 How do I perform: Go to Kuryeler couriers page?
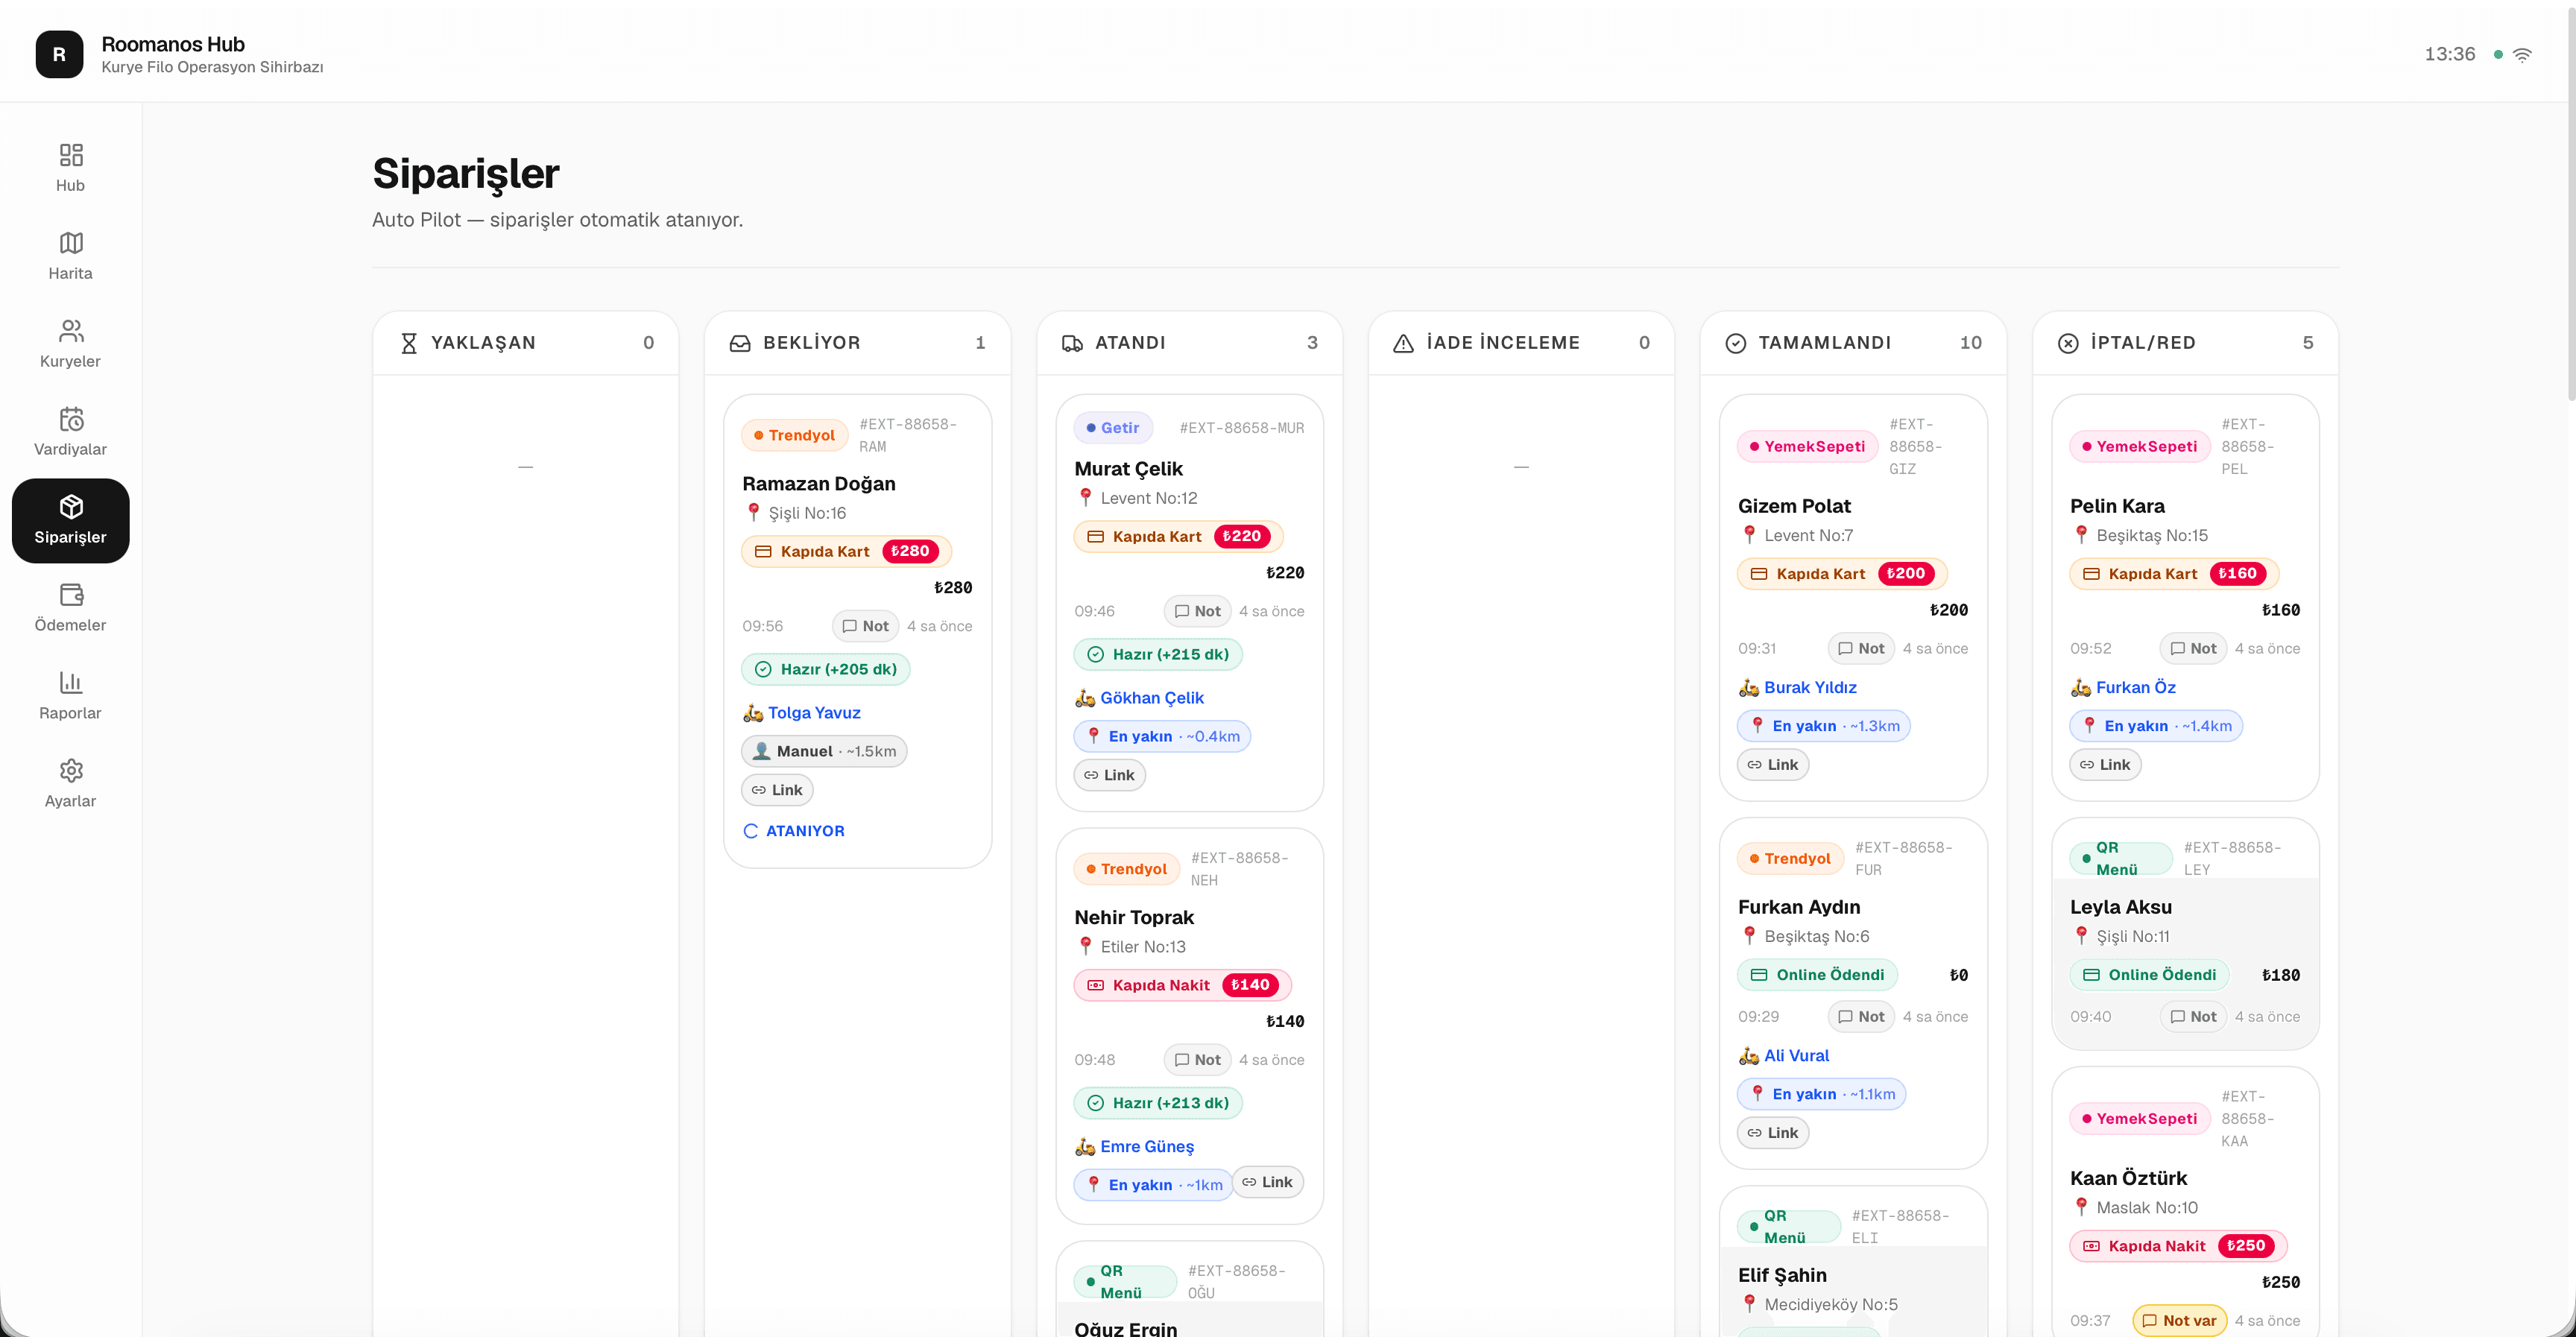point(70,343)
